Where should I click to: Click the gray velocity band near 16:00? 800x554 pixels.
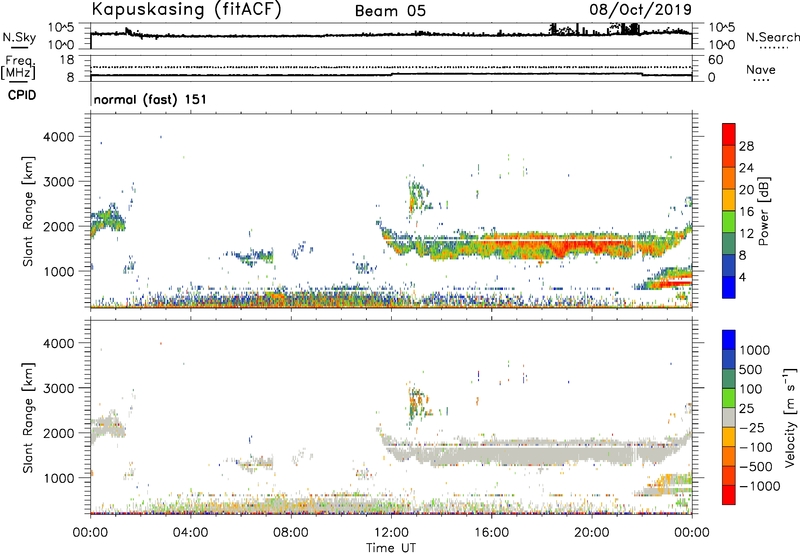[x=491, y=454]
